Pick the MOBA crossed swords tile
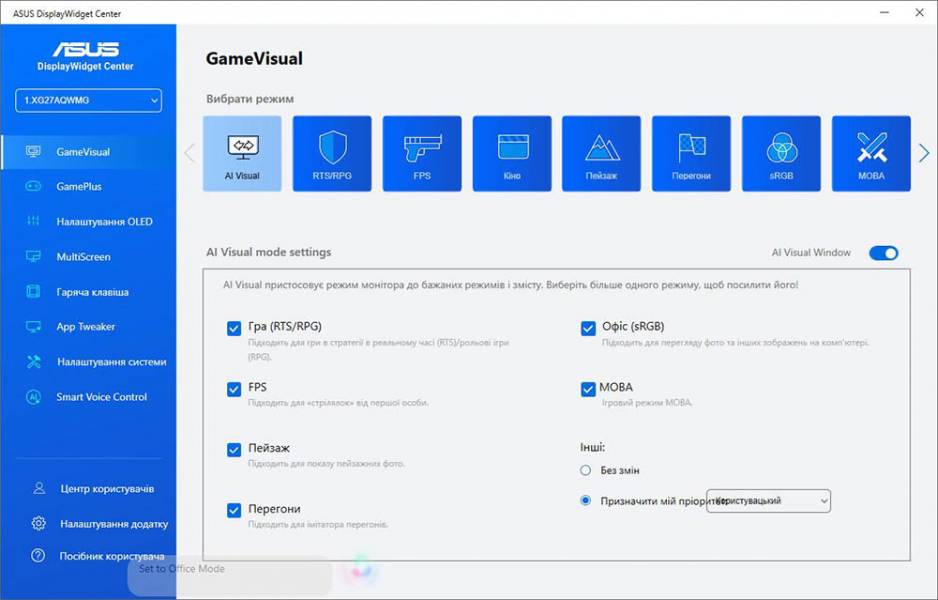938x600 pixels. (x=871, y=153)
